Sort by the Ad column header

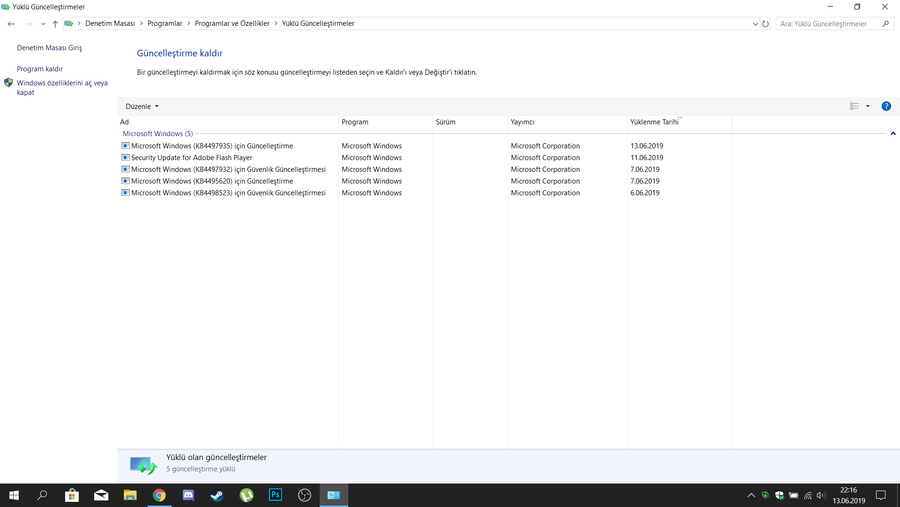[x=228, y=122]
